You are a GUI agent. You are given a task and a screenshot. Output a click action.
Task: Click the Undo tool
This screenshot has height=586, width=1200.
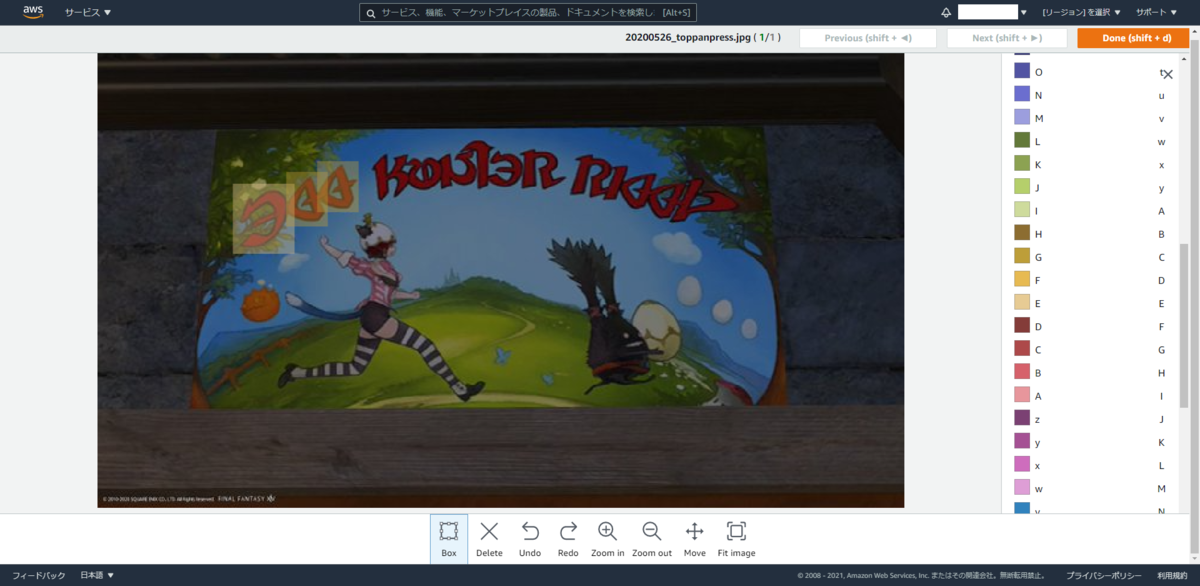pyautogui.click(x=530, y=539)
